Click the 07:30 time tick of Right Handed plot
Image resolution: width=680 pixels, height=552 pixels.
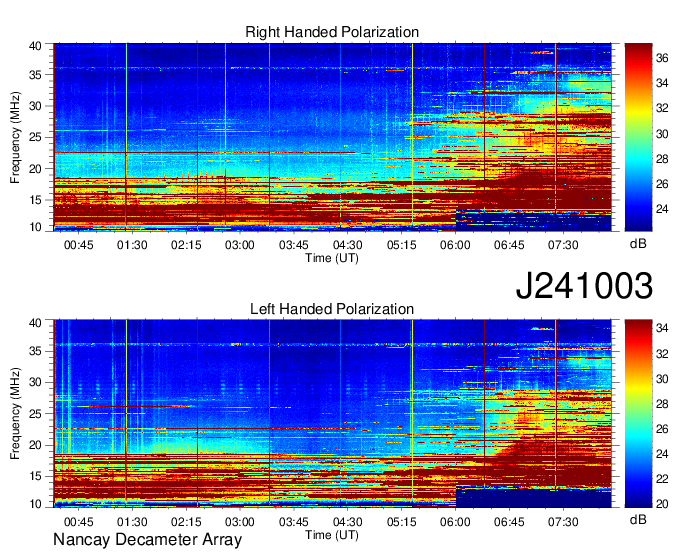(x=563, y=245)
